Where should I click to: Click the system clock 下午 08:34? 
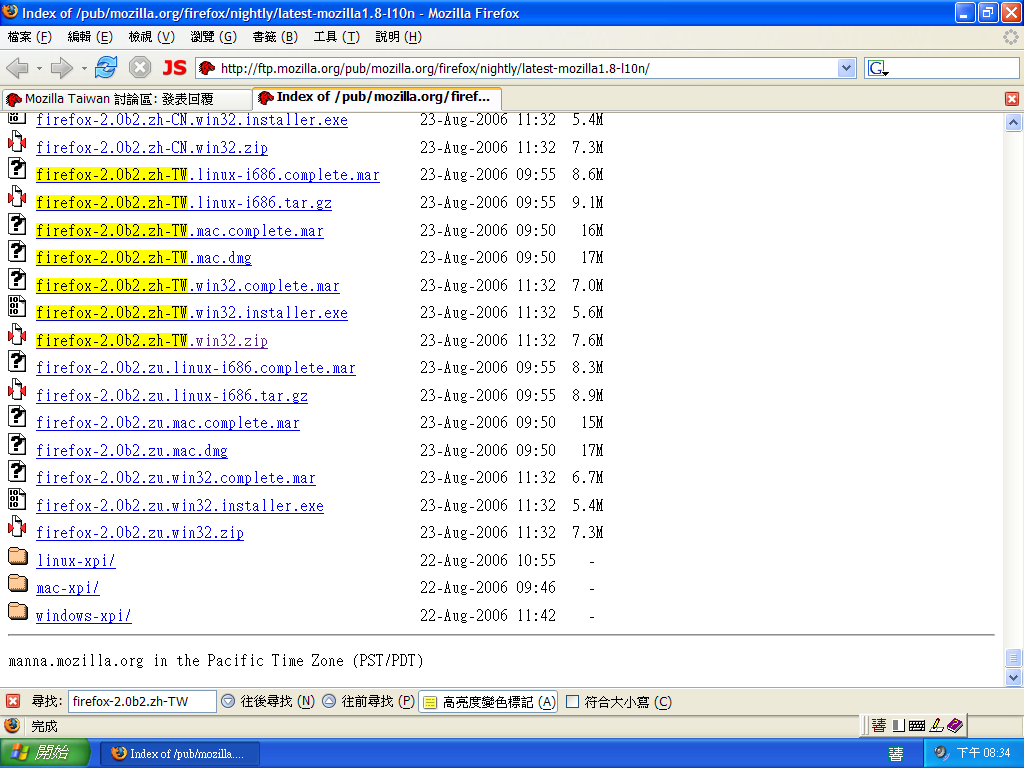pos(983,753)
